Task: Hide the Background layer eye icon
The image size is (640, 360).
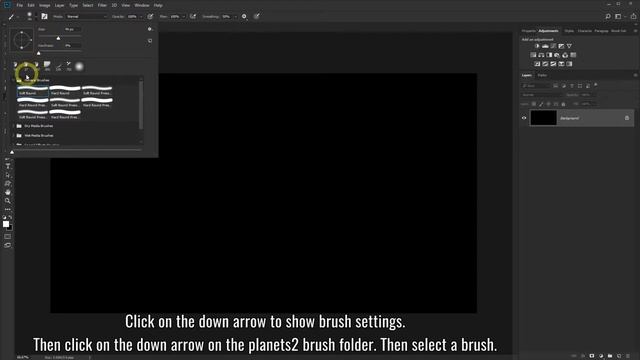Action: [x=524, y=118]
